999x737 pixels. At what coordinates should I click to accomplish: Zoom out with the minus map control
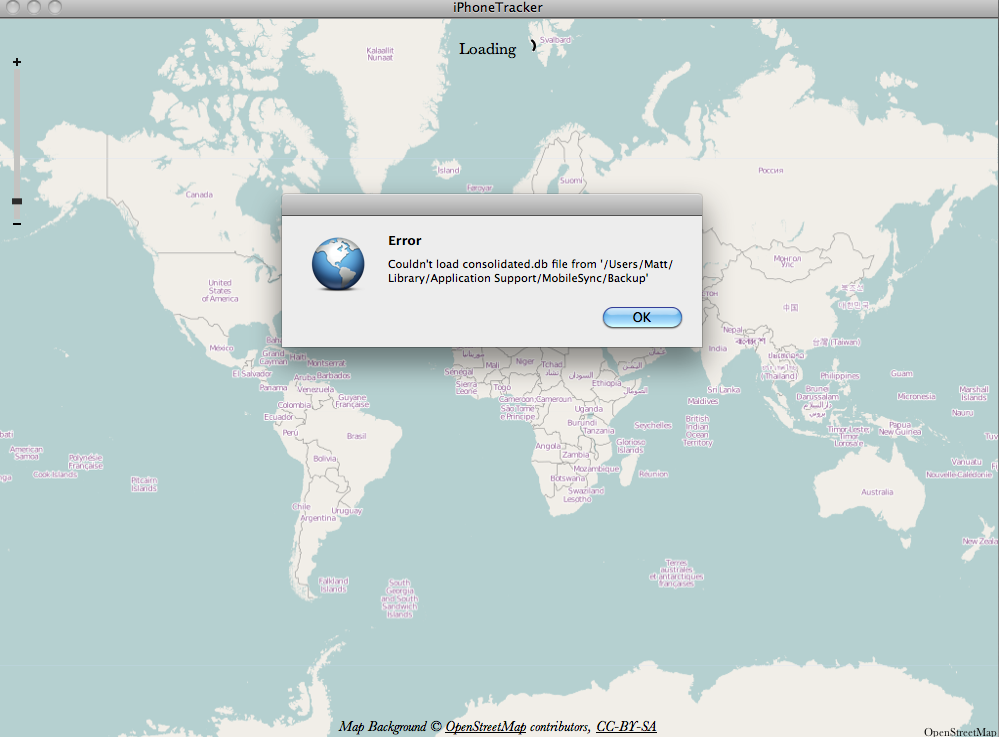coord(17,224)
